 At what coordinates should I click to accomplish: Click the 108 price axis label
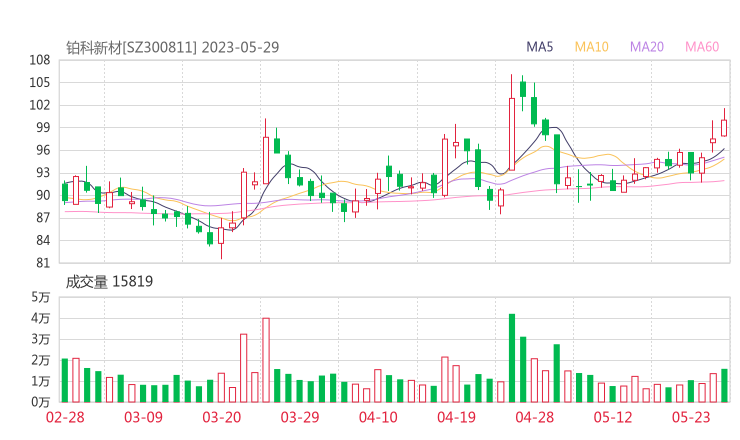40,60
